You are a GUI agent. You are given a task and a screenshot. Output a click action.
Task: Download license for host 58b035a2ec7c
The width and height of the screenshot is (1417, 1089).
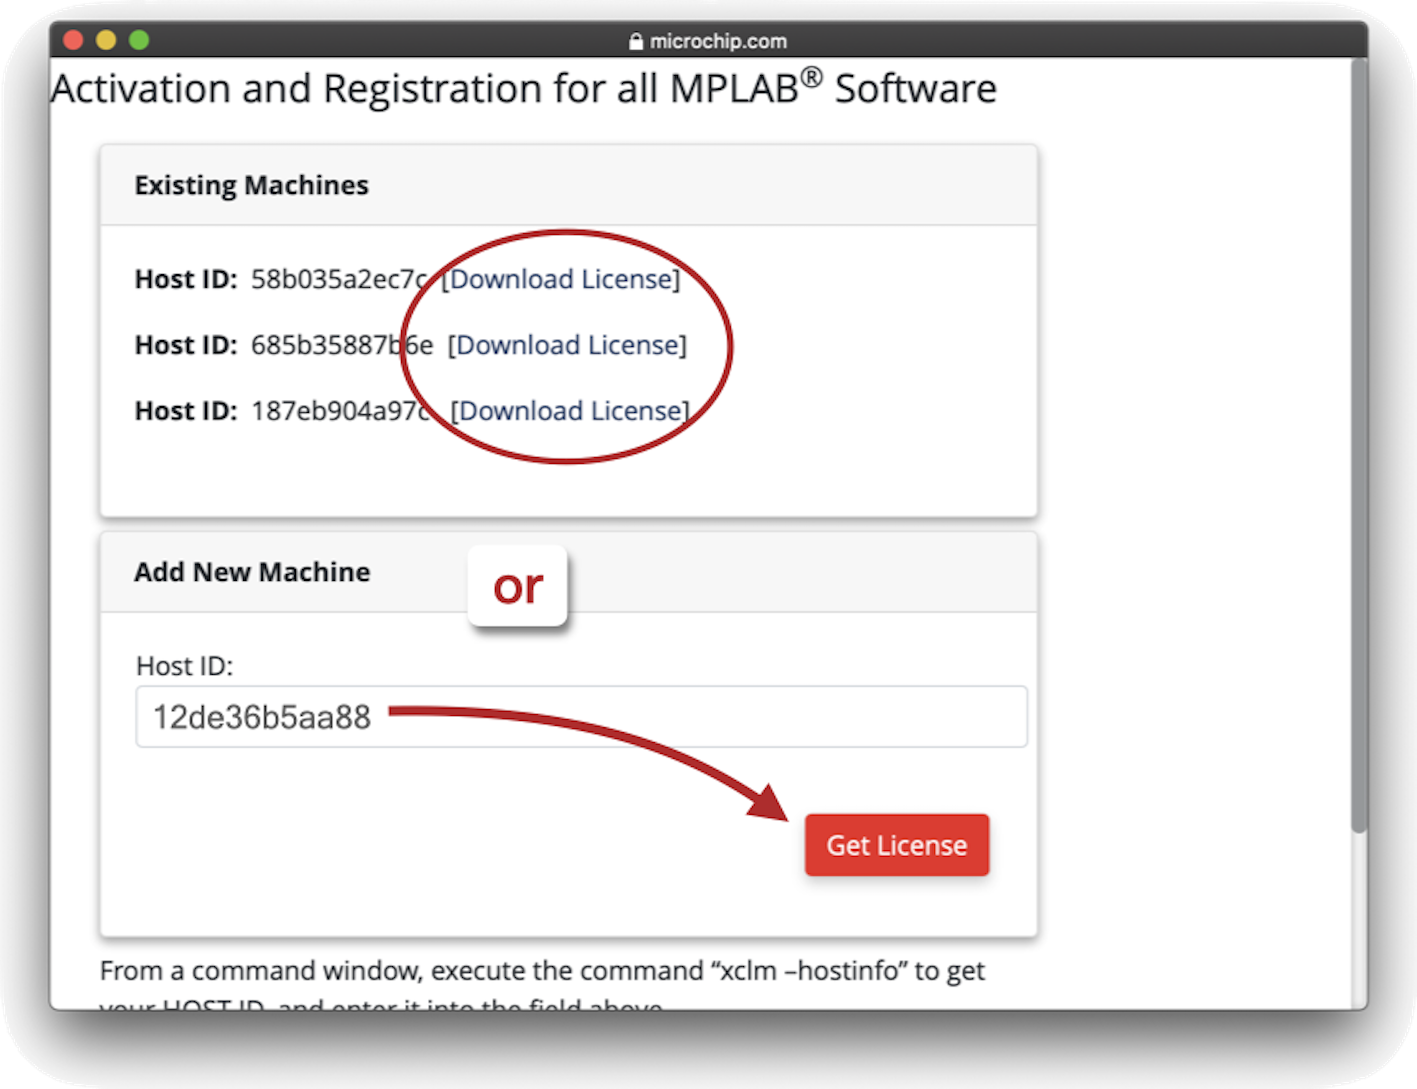pyautogui.click(x=561, y=279)
